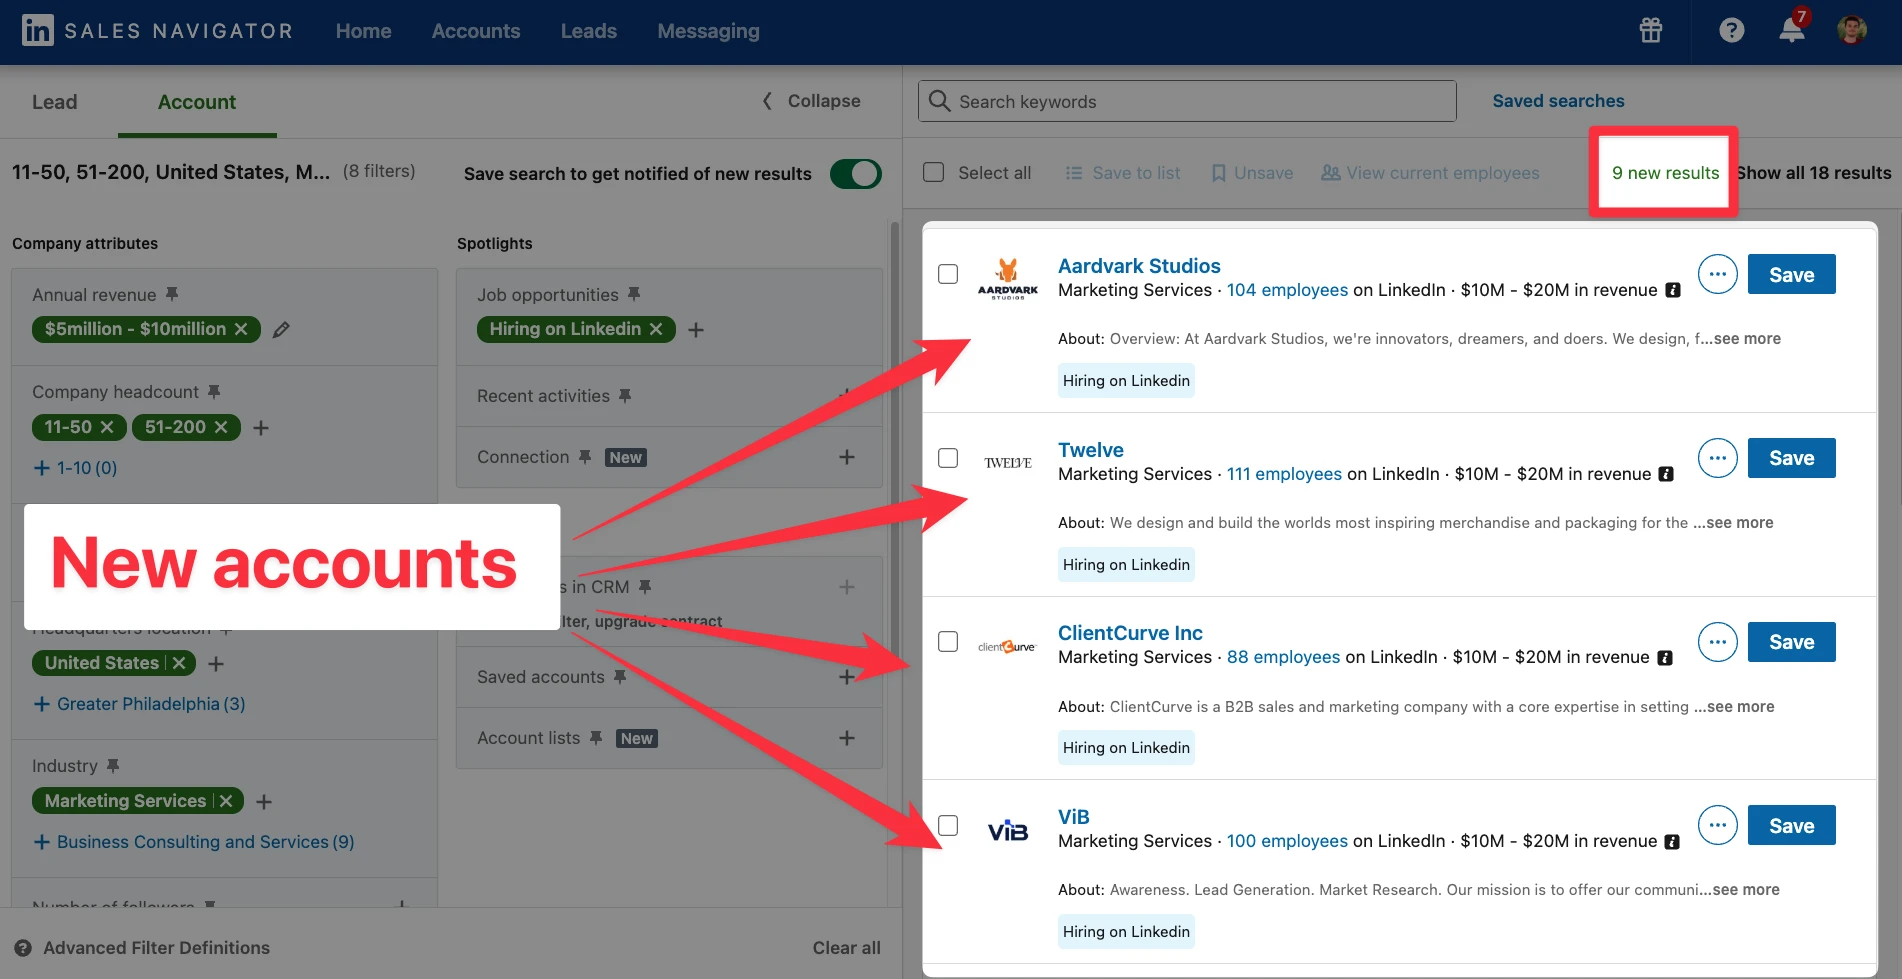Viewport: 1902px width, 979px height.
Task: Add Greater Philadelphia location suggestion
Action: pyautogui.click(x=139, y=704)
